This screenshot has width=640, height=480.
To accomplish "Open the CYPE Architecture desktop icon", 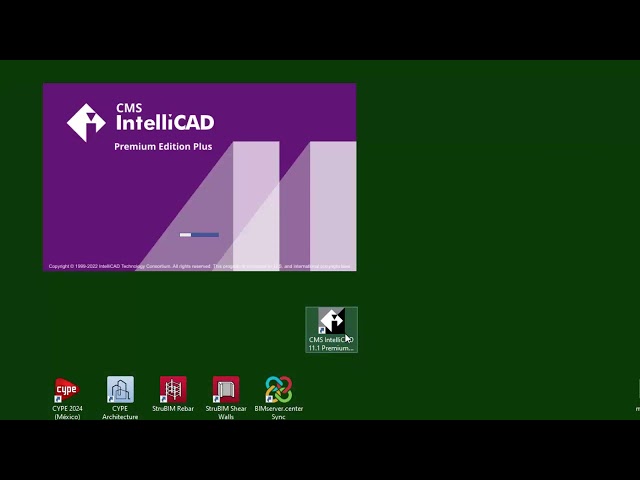I will coord(120,398).
